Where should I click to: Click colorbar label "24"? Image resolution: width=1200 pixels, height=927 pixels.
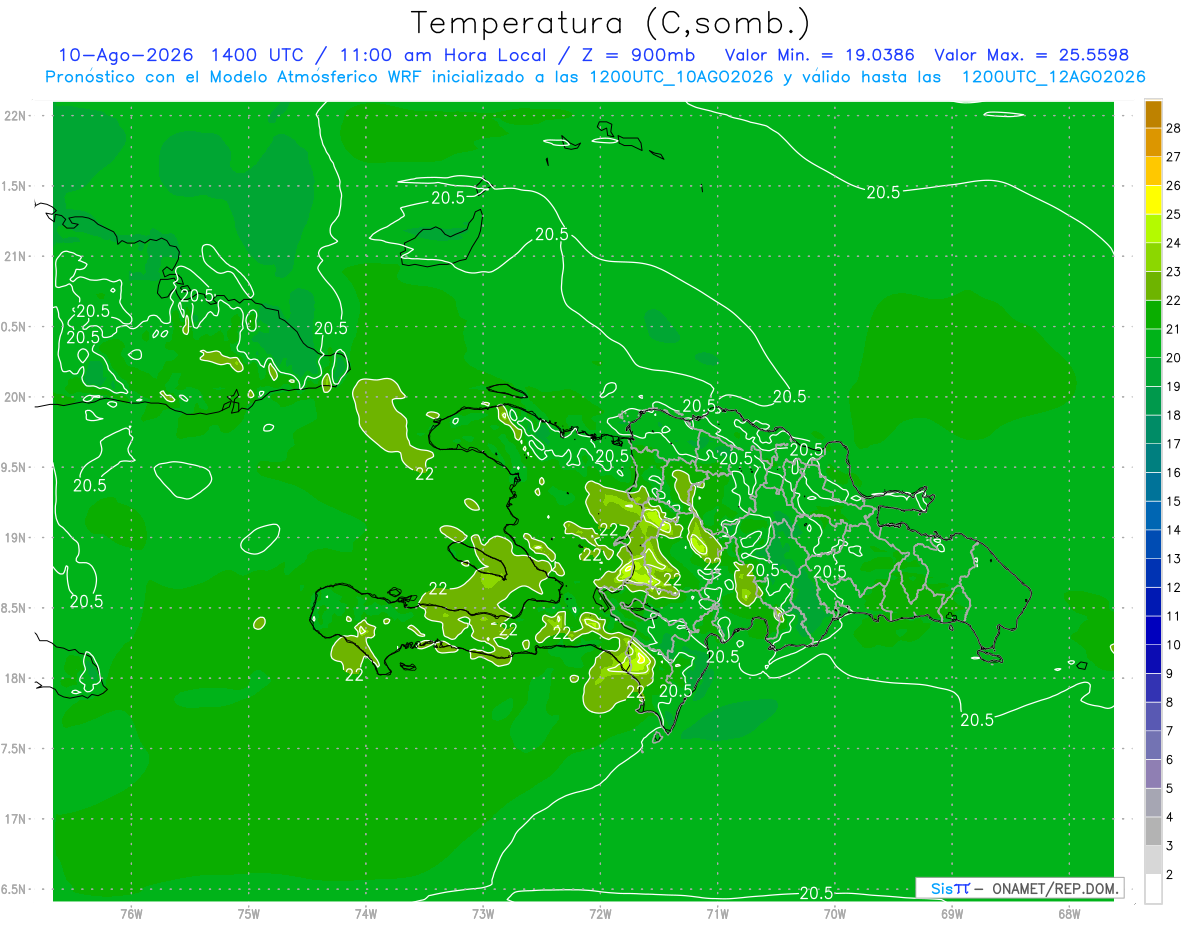(1174, 243)
